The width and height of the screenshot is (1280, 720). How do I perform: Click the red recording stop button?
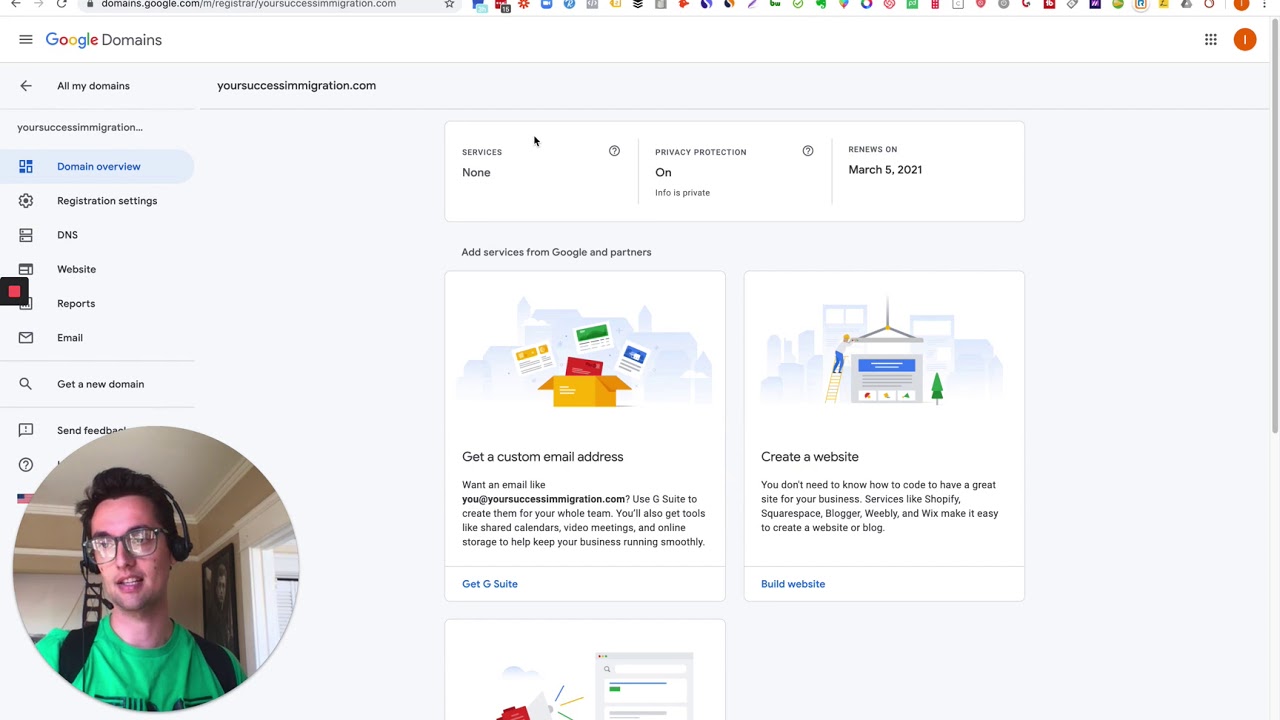14,292
